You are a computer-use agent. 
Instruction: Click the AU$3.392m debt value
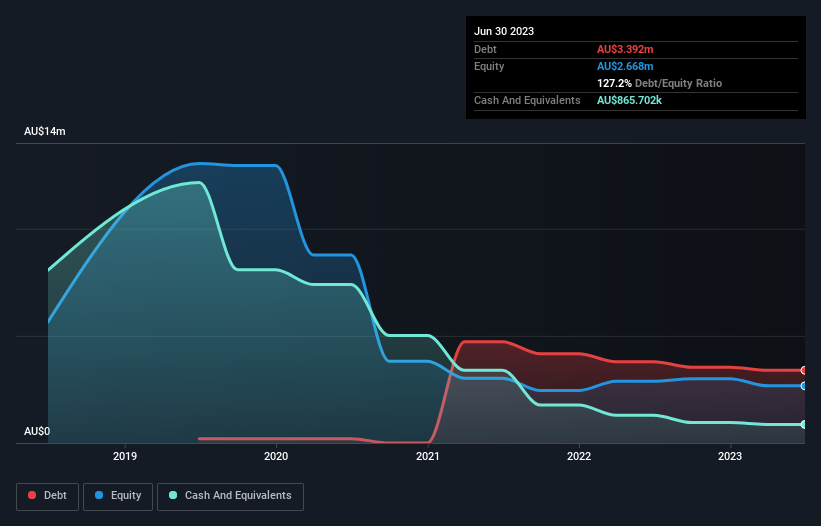click(x=625, y=49)
